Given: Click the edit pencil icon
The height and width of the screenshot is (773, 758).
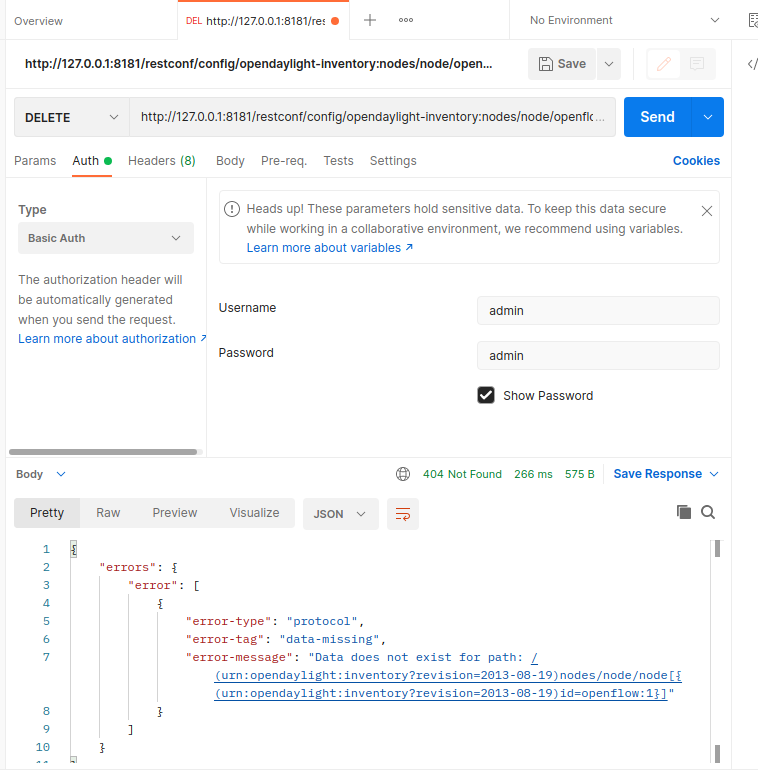Looking at the screenshot, I should tap(663, 64).
